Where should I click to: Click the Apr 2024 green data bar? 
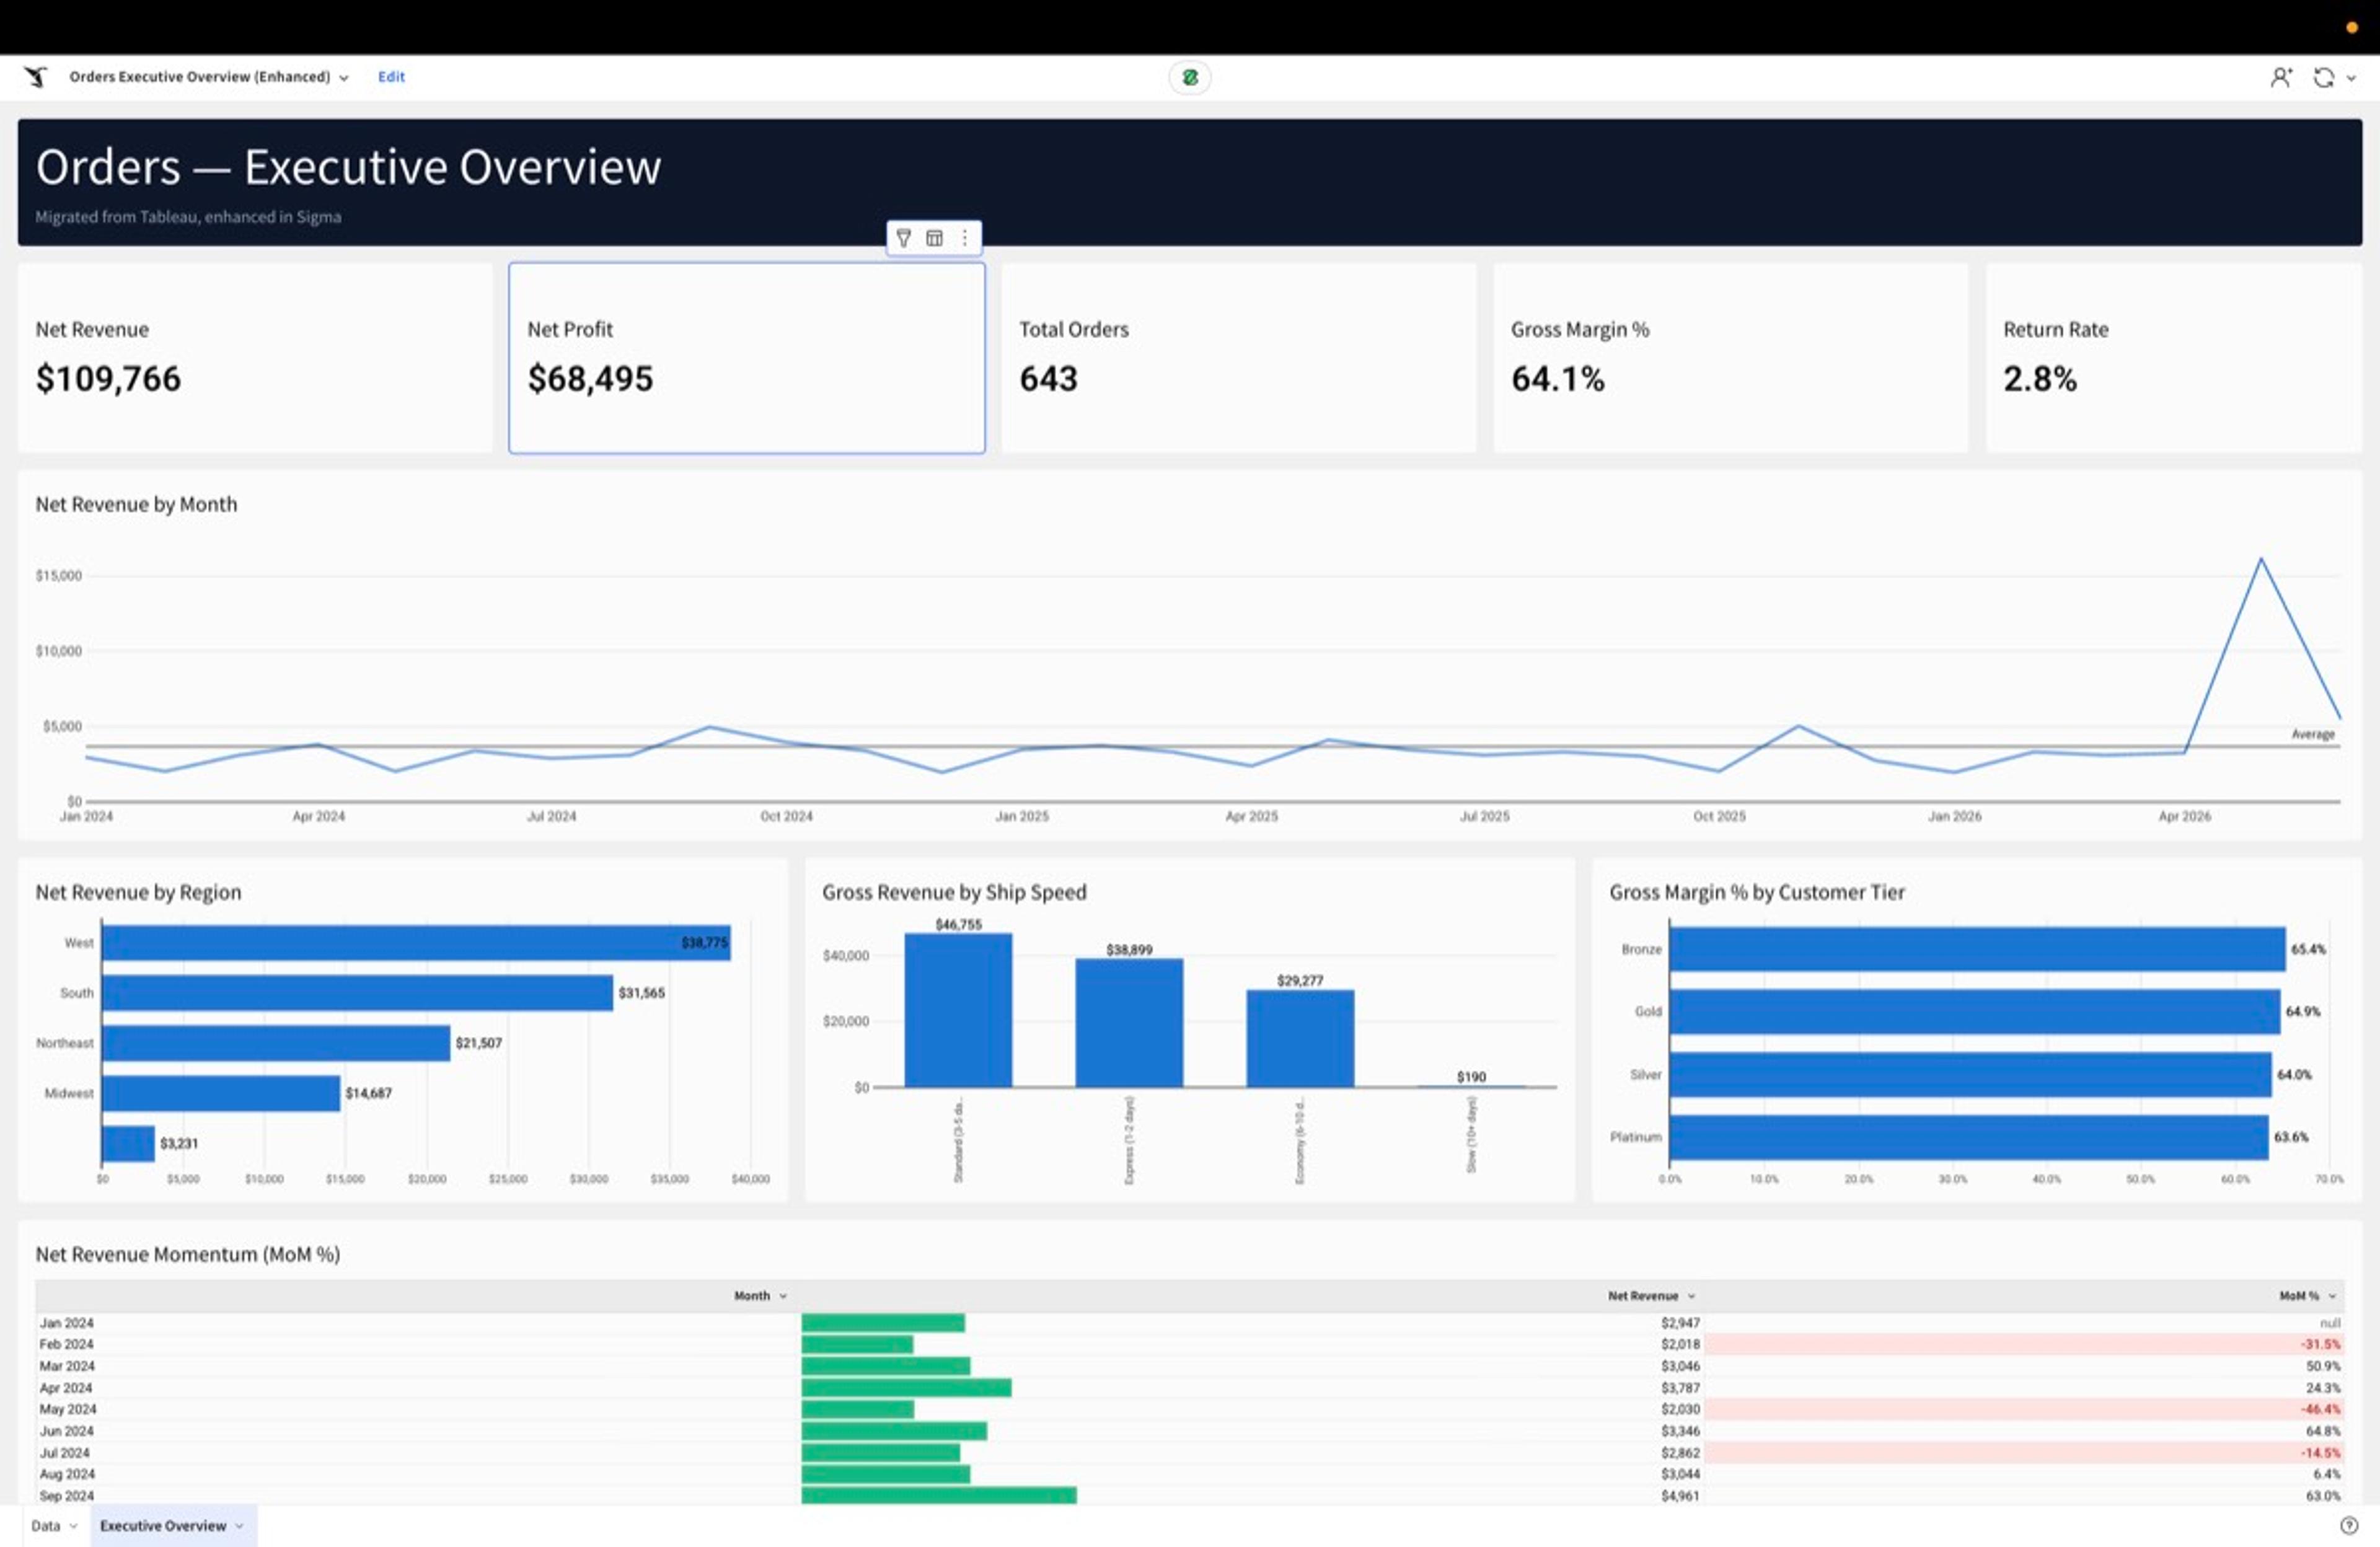click(x=906, y=1388)
